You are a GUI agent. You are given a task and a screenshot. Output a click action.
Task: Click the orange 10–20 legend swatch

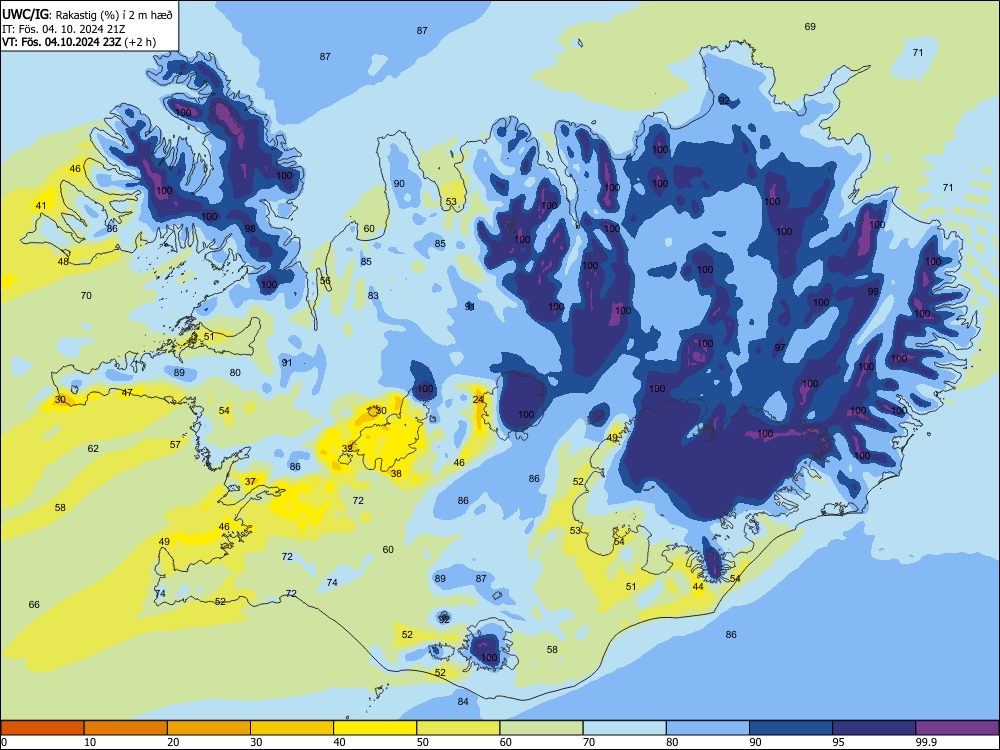(x=126, y=728)
